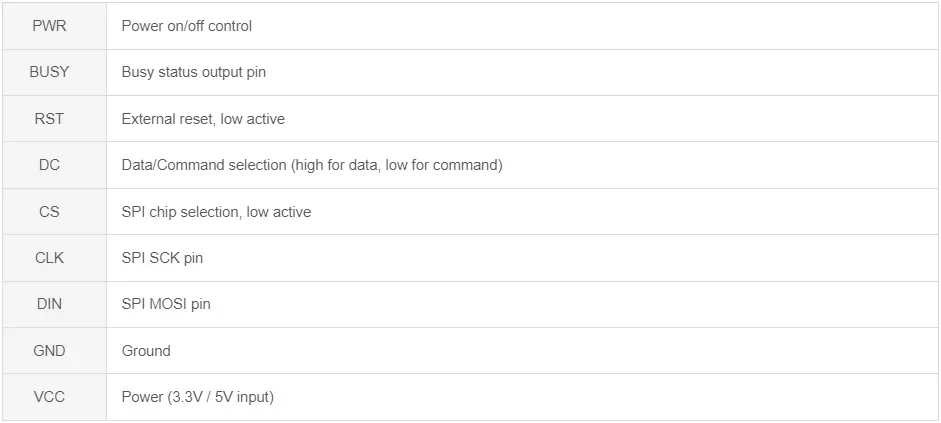The width and height of the screenshot is (941, 423).
Task: Click the GND pin label cell
Action: pos(49,351)
